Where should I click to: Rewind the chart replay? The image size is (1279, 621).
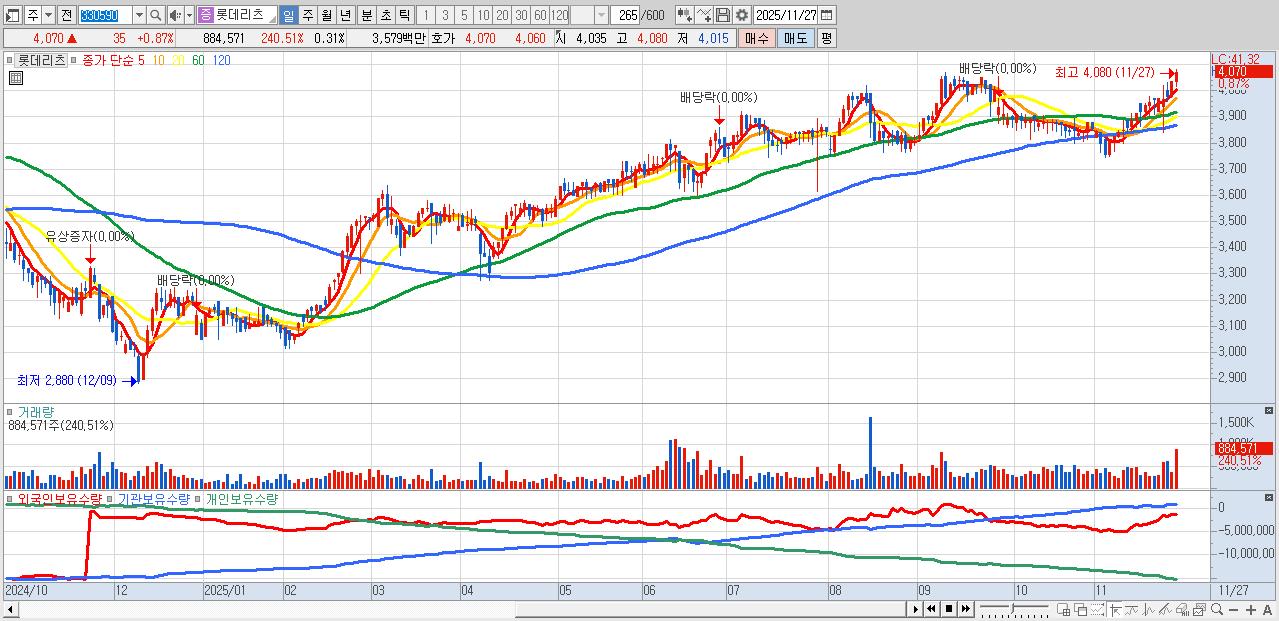point(931,609)
